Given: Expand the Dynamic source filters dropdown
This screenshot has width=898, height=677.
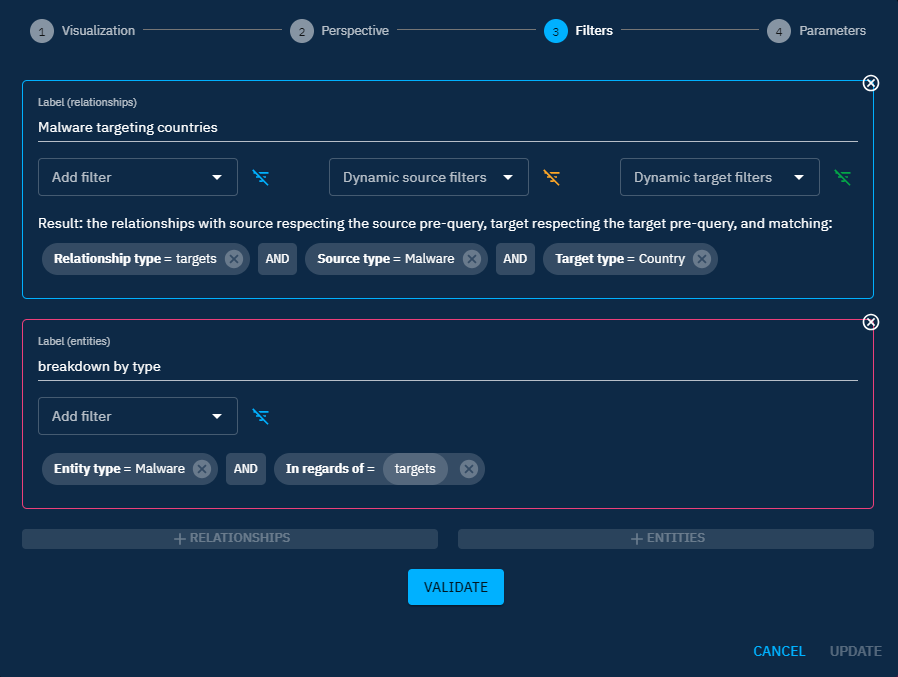Looking at the screenshot, I should tap(428, 177).
